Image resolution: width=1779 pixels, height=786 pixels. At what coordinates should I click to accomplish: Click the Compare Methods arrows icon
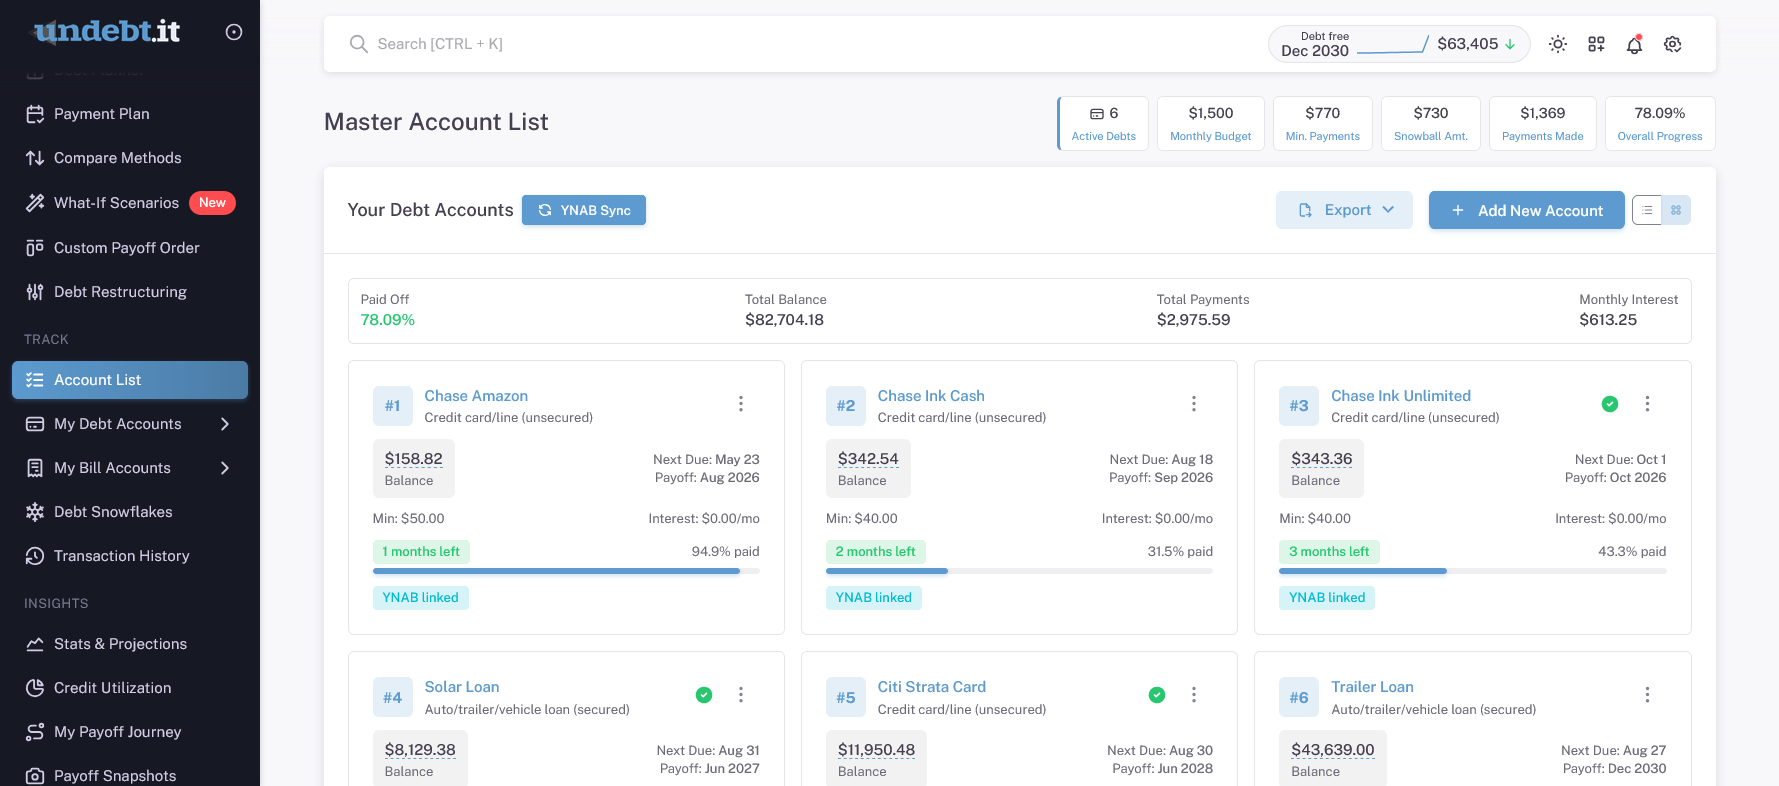coord(35,158)
